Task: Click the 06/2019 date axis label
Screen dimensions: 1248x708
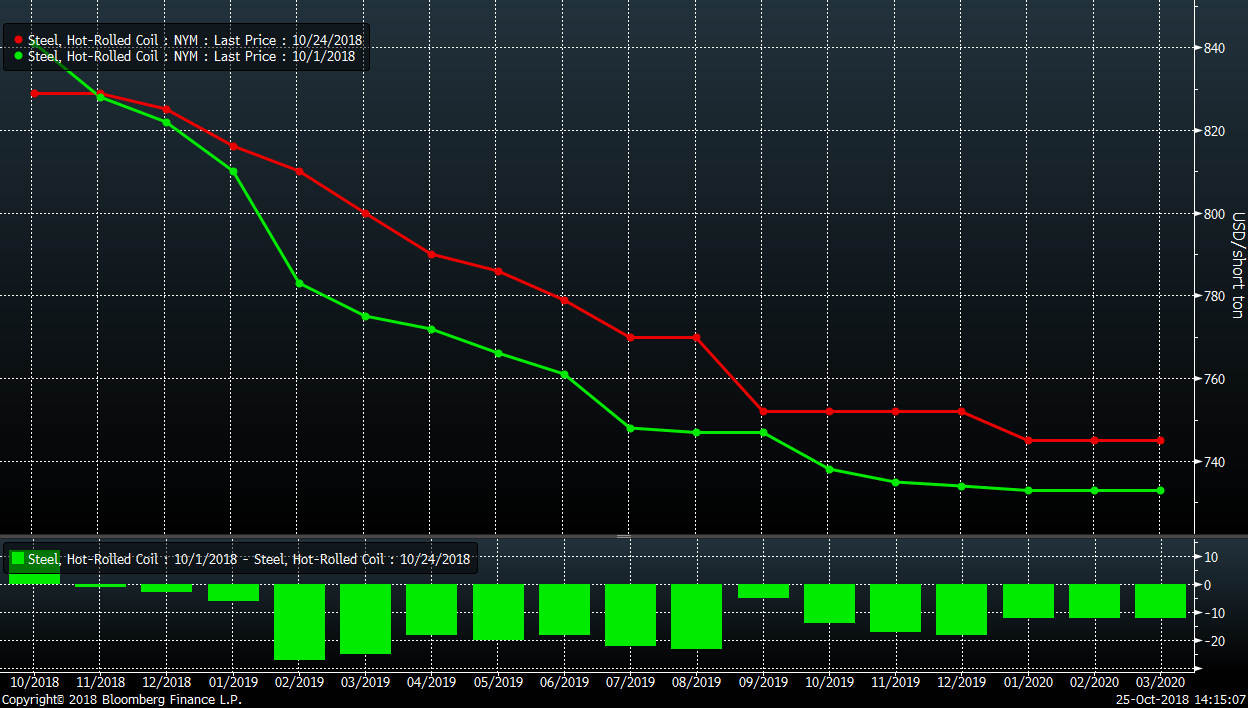Action: point(564,682)
